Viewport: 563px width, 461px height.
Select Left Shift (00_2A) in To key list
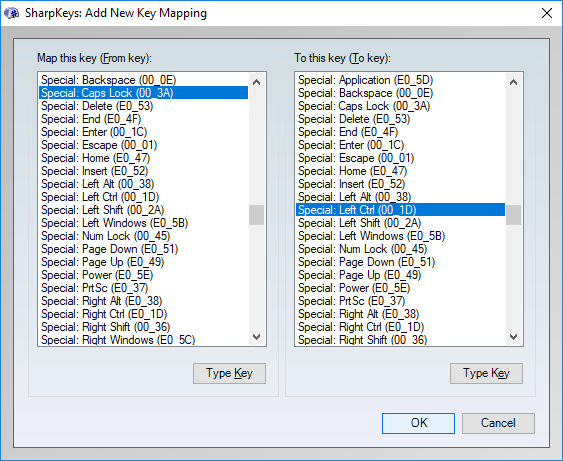(x=400, y=223)
